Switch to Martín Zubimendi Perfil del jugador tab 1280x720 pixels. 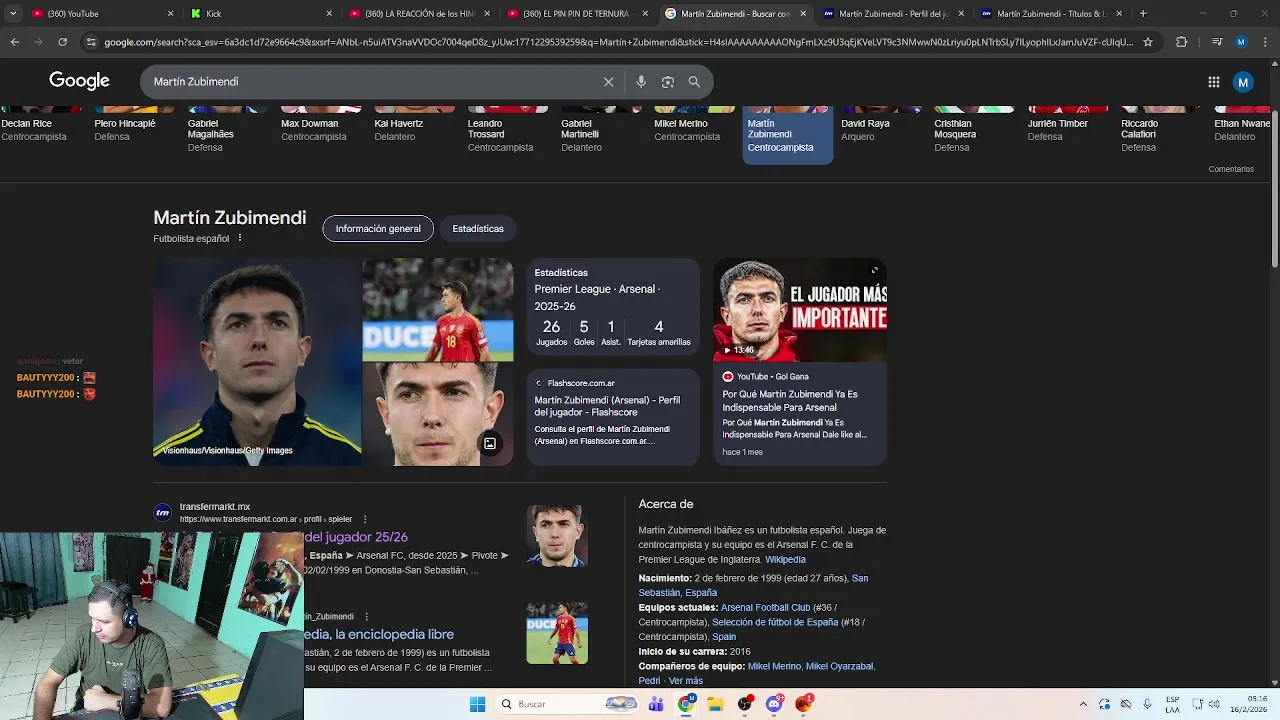(x=892, y=14)
